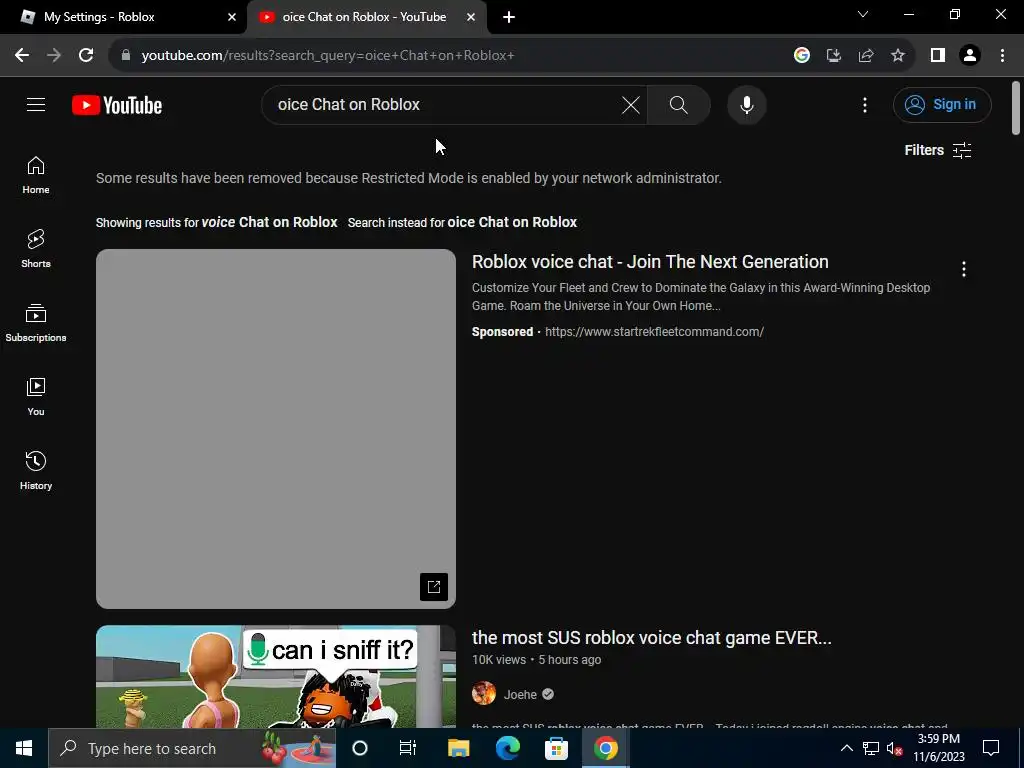Show hidden system tray icons
The height and width of the screenshot is (768, 1024).
coord(846,748)
